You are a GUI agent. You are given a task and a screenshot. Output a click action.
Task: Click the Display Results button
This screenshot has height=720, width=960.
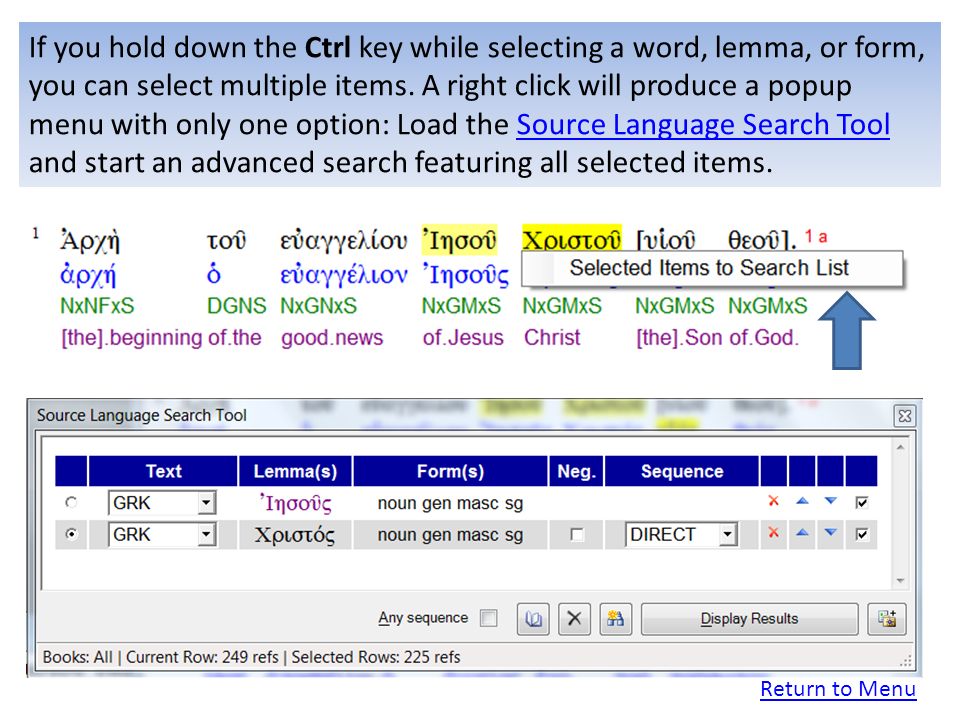(x=749, y=619)
